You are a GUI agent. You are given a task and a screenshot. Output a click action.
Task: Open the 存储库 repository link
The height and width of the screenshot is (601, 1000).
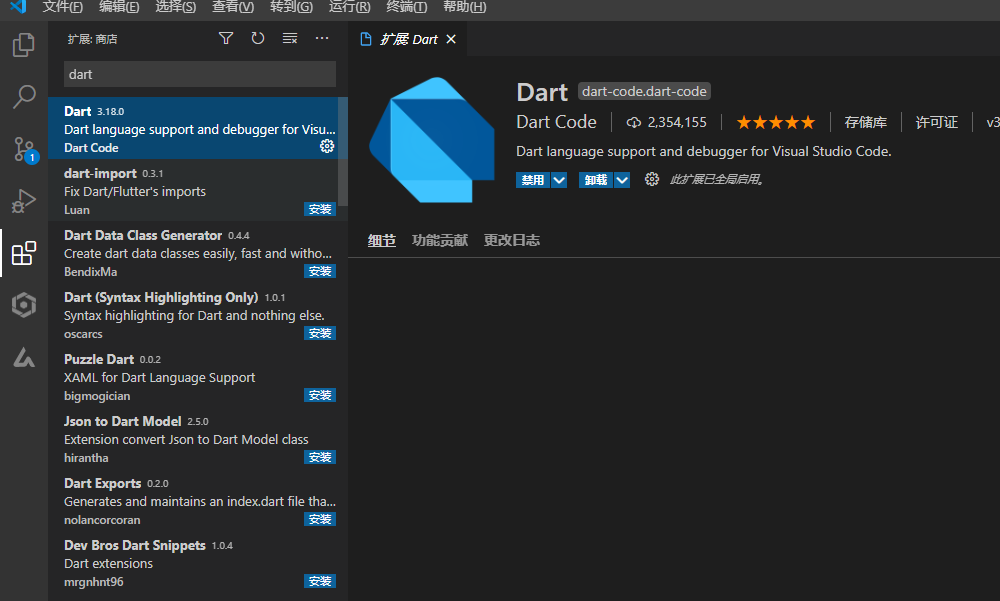click(x=865, y=122)
